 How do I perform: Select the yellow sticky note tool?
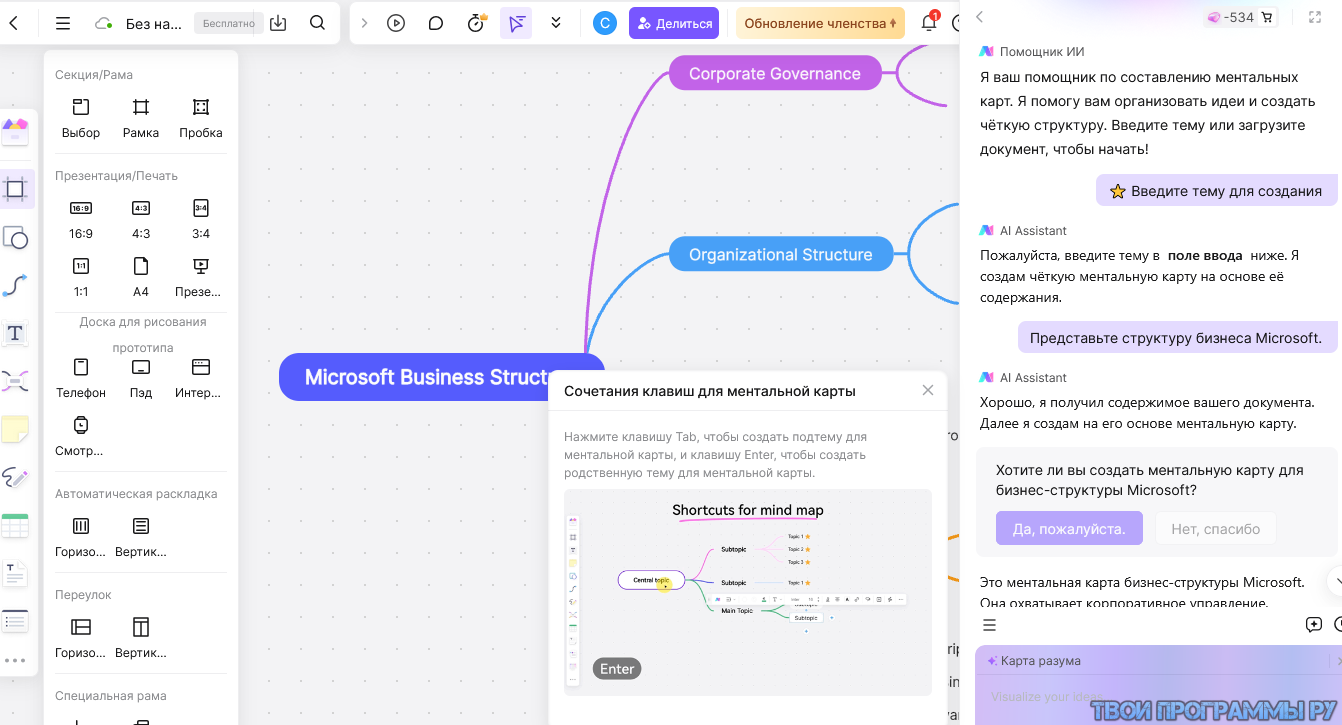coord(15,429)
